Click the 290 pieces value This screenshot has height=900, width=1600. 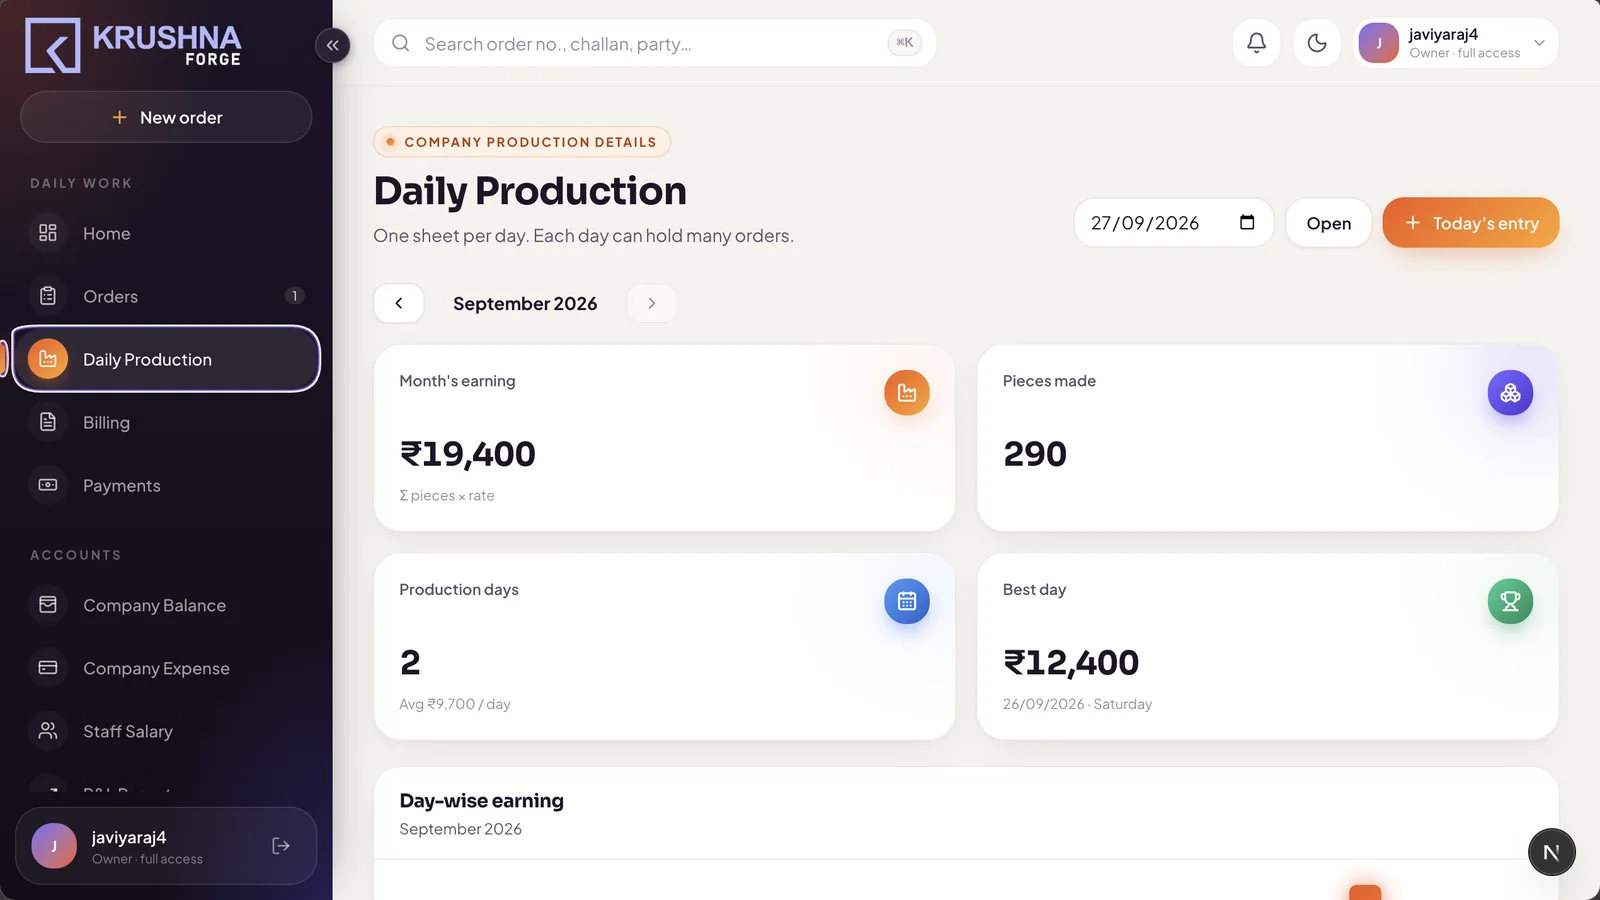click(x=1035, y=454)
